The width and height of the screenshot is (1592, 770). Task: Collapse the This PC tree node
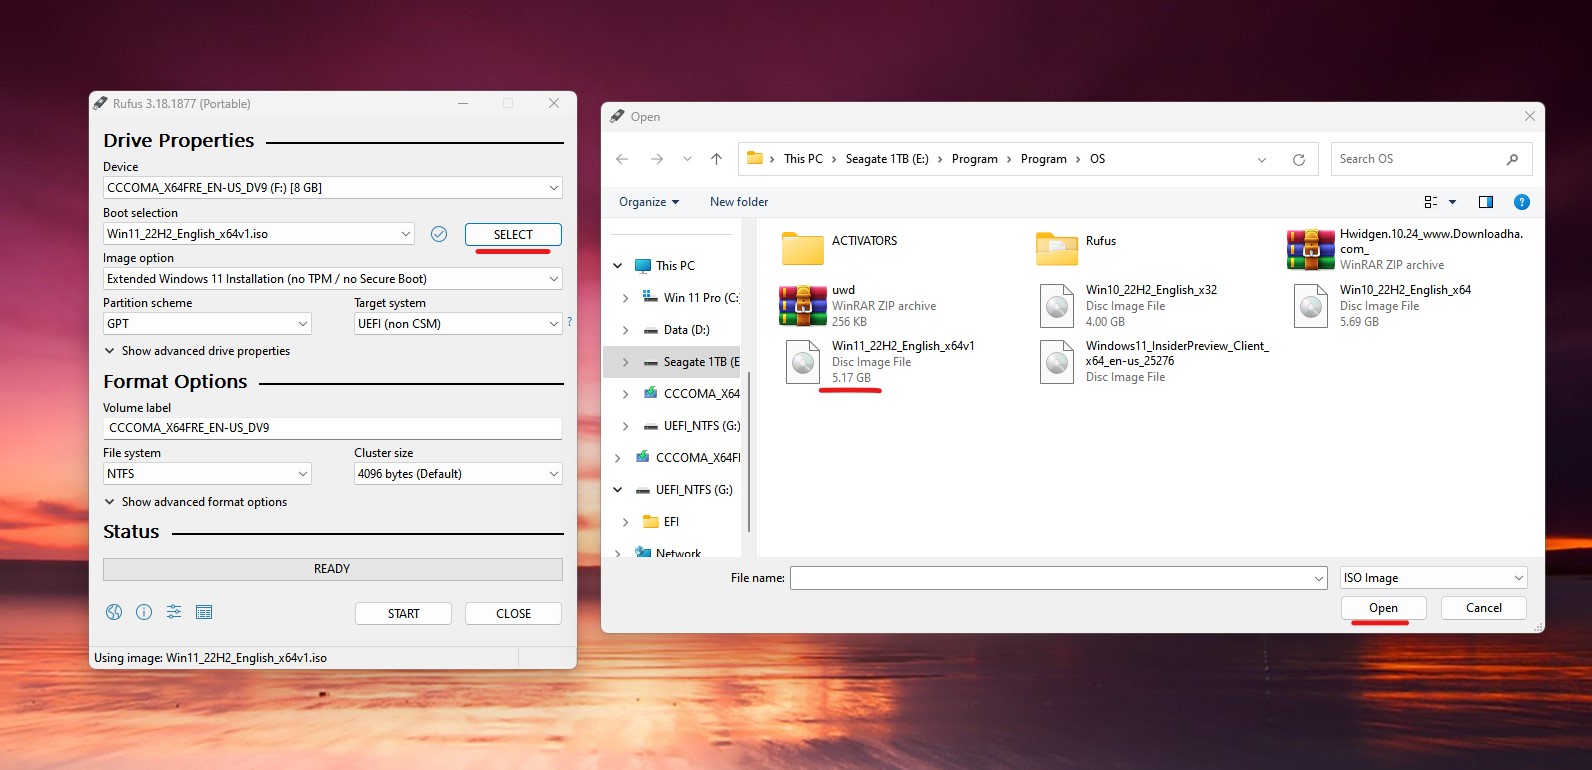617,266
